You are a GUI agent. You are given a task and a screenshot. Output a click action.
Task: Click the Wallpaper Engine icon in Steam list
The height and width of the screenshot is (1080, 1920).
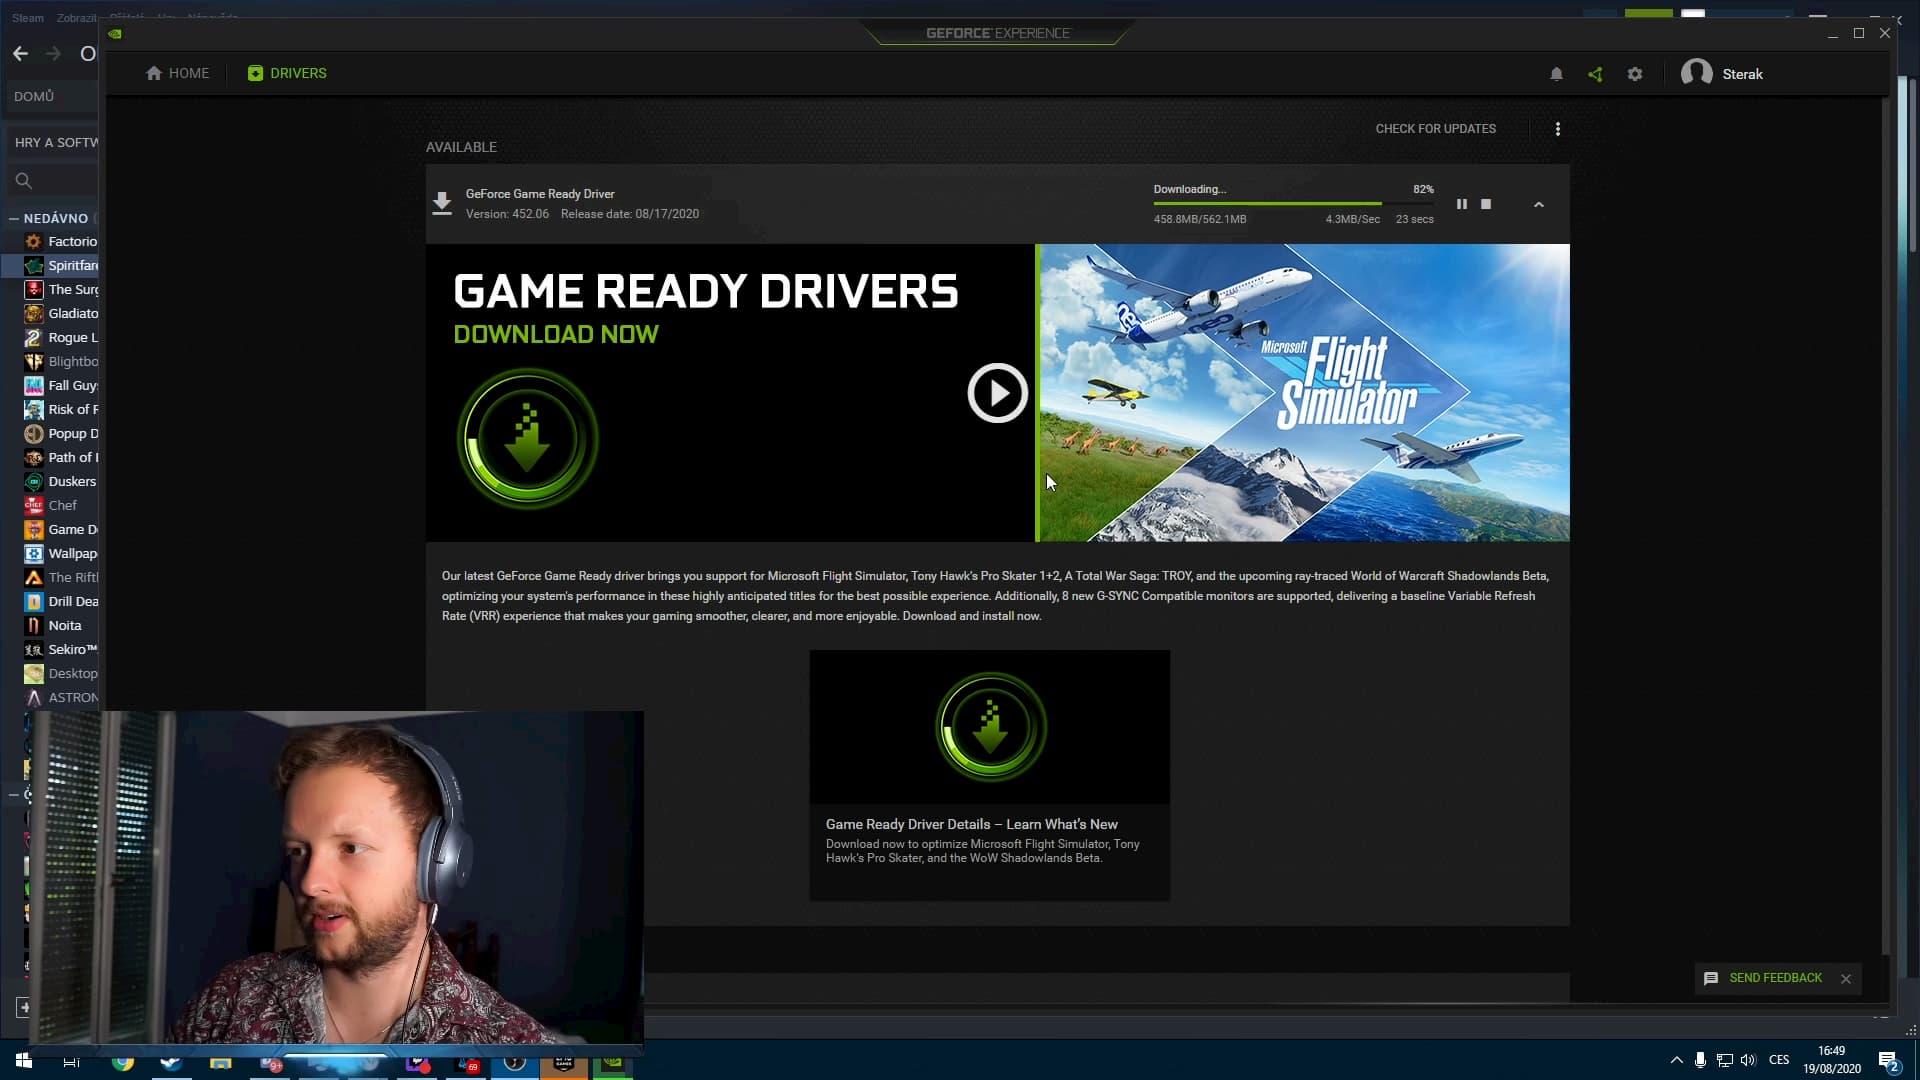pos(34,553)
